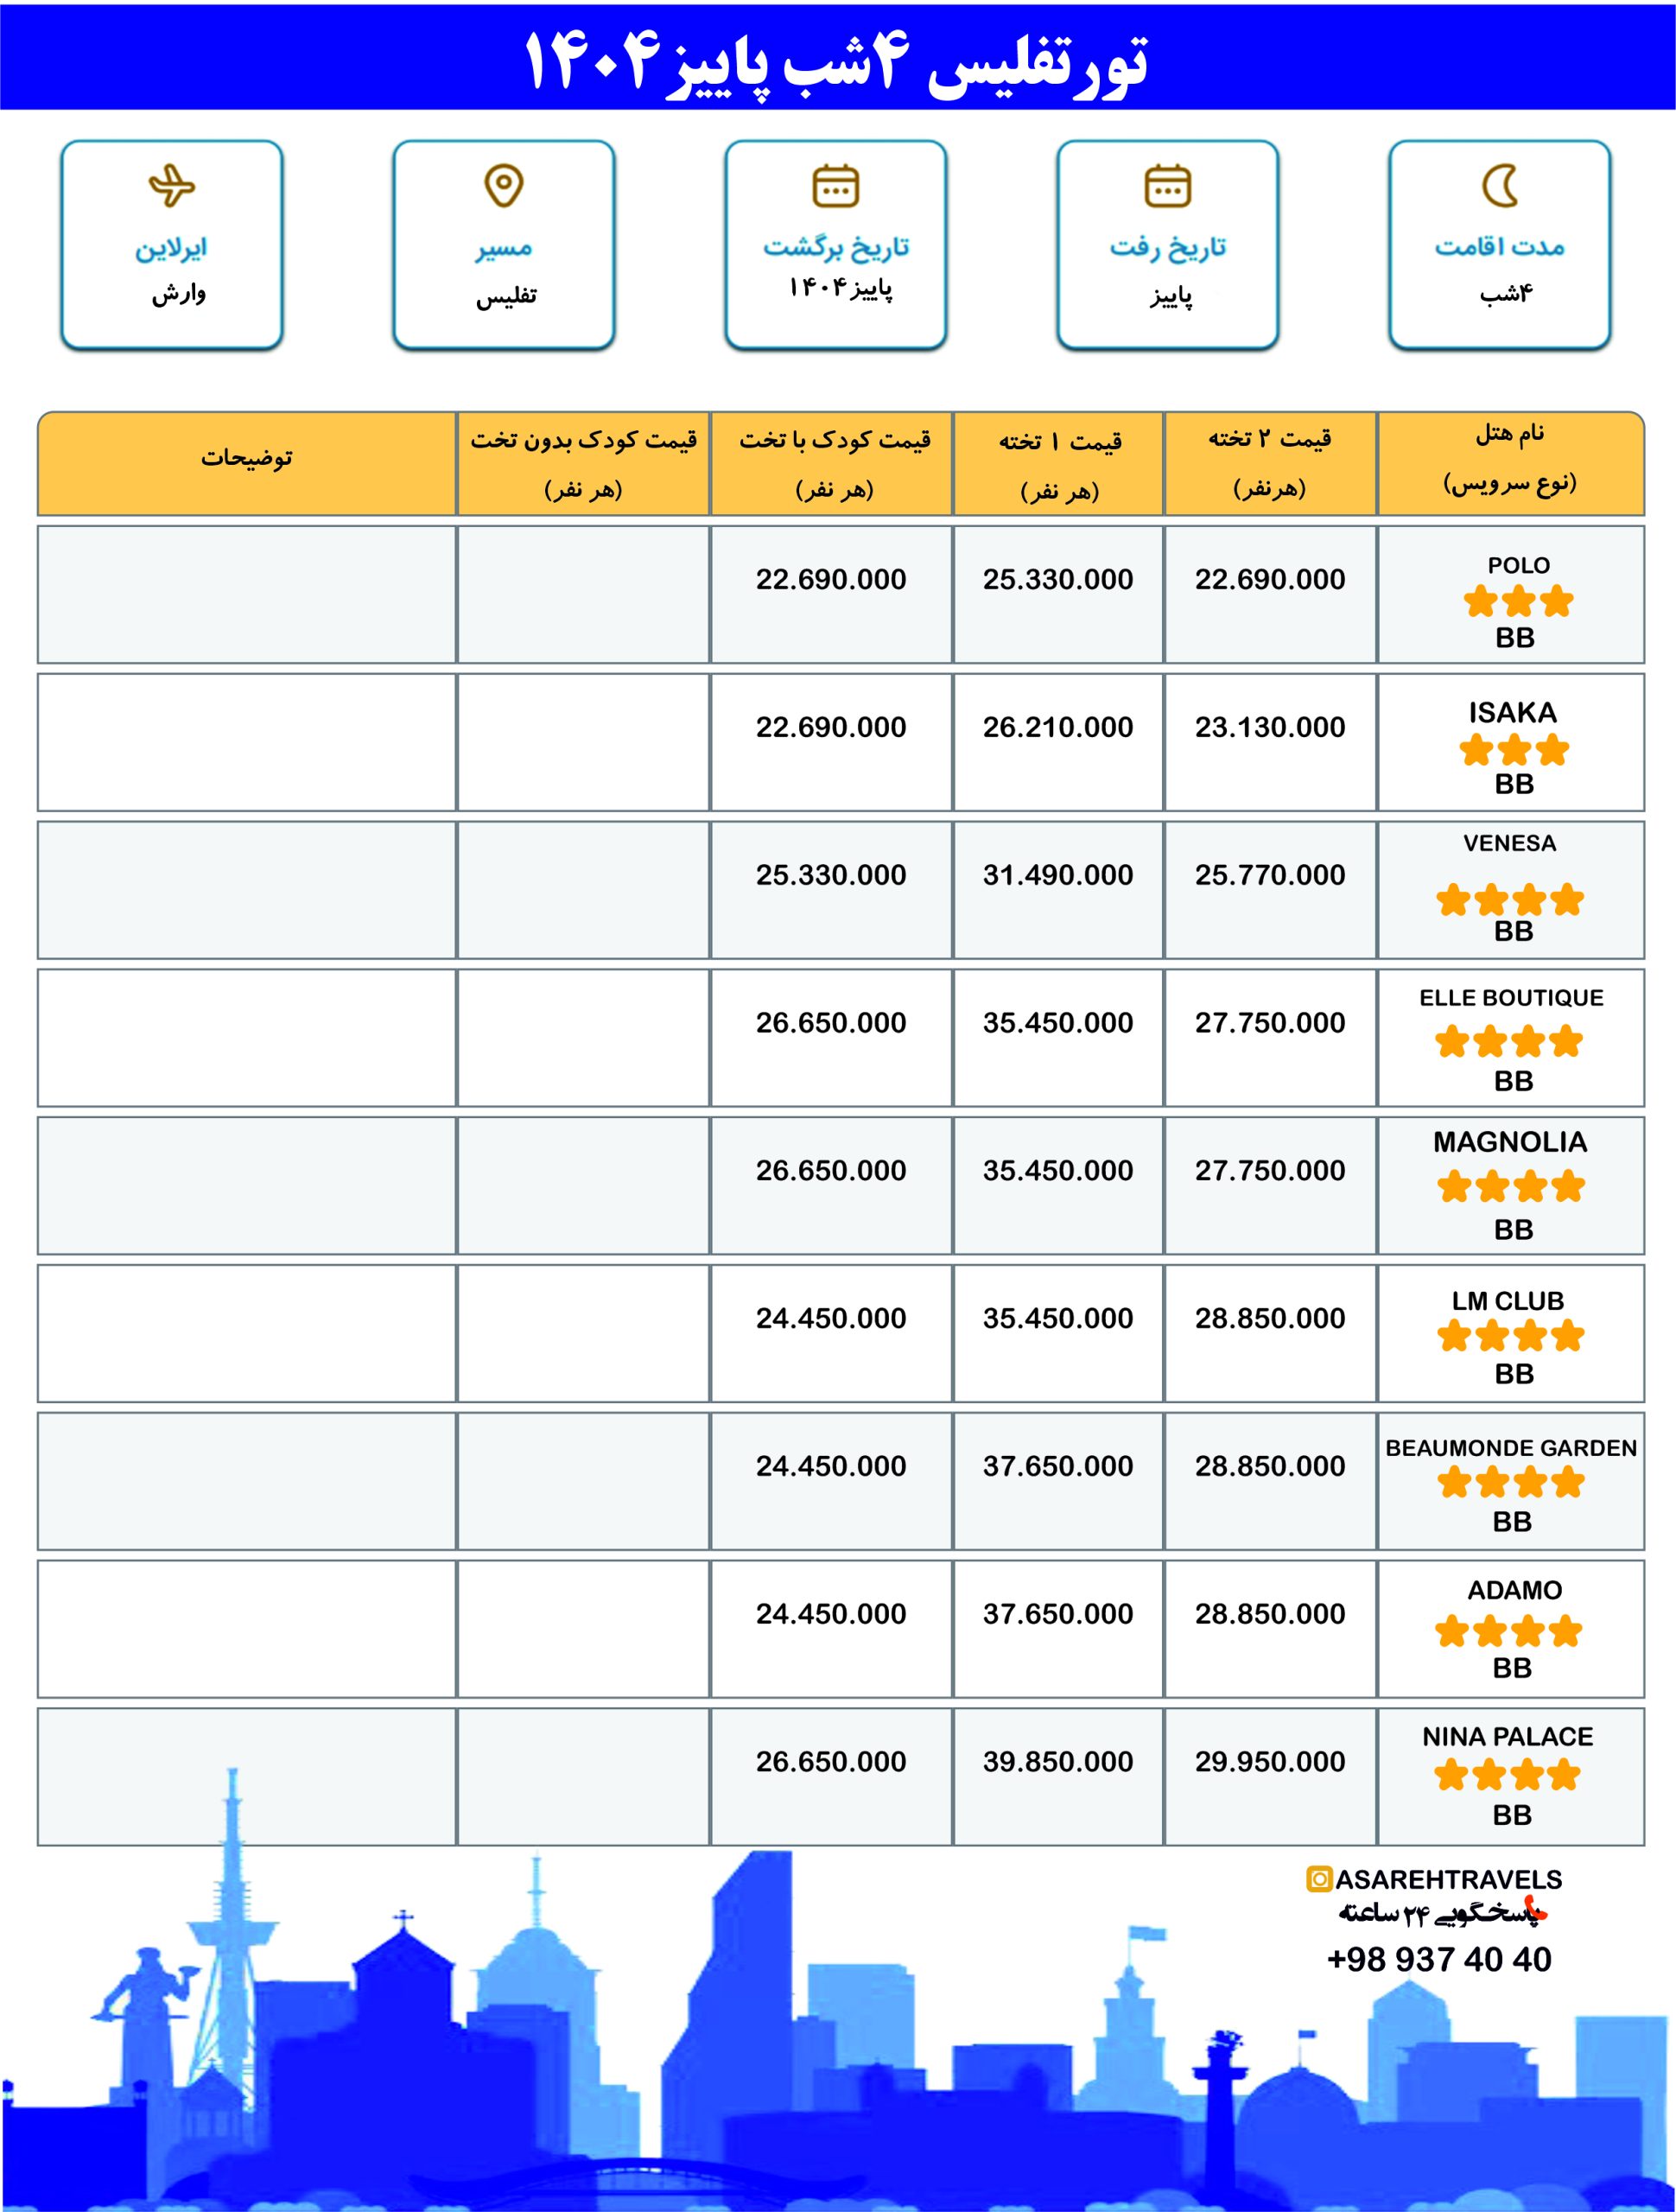Click the ASAREHTRAVELS Instagram handle
Image resolution: width=1676 pixels, height=2212 pixels.
click(x=1448, y=1879)
